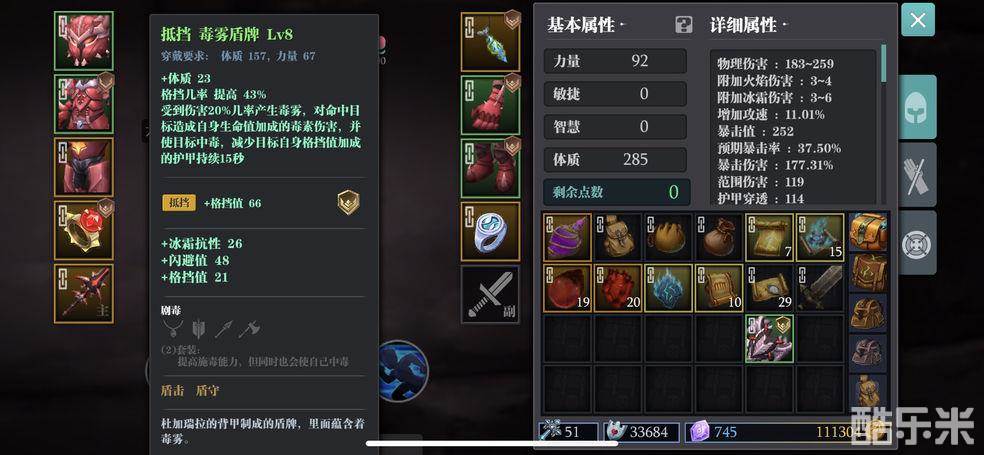This screenshot has height=455, width=984.
Task: Select the first orange backpack bag
Action: point(869,232)
